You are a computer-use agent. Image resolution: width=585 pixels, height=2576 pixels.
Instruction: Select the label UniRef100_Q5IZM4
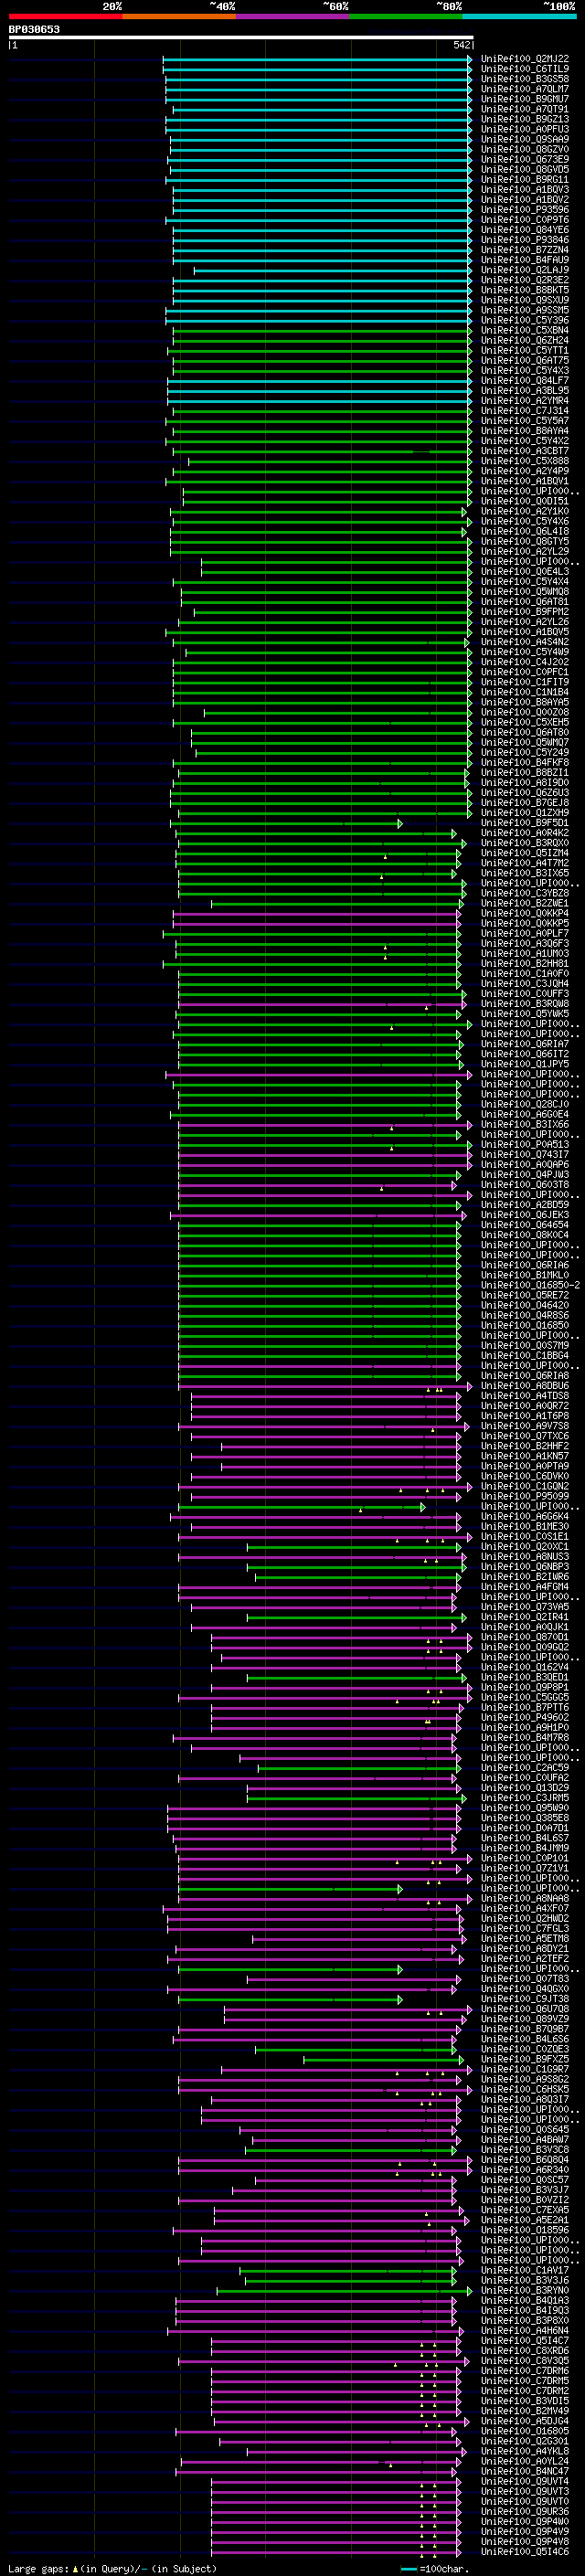coord(525,853)
